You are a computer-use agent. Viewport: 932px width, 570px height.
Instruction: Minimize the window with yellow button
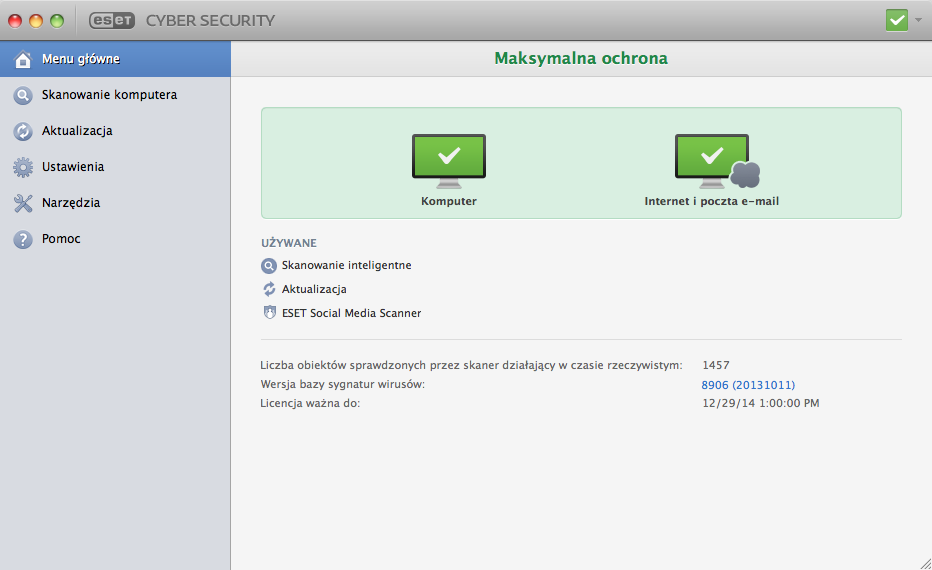36,21
